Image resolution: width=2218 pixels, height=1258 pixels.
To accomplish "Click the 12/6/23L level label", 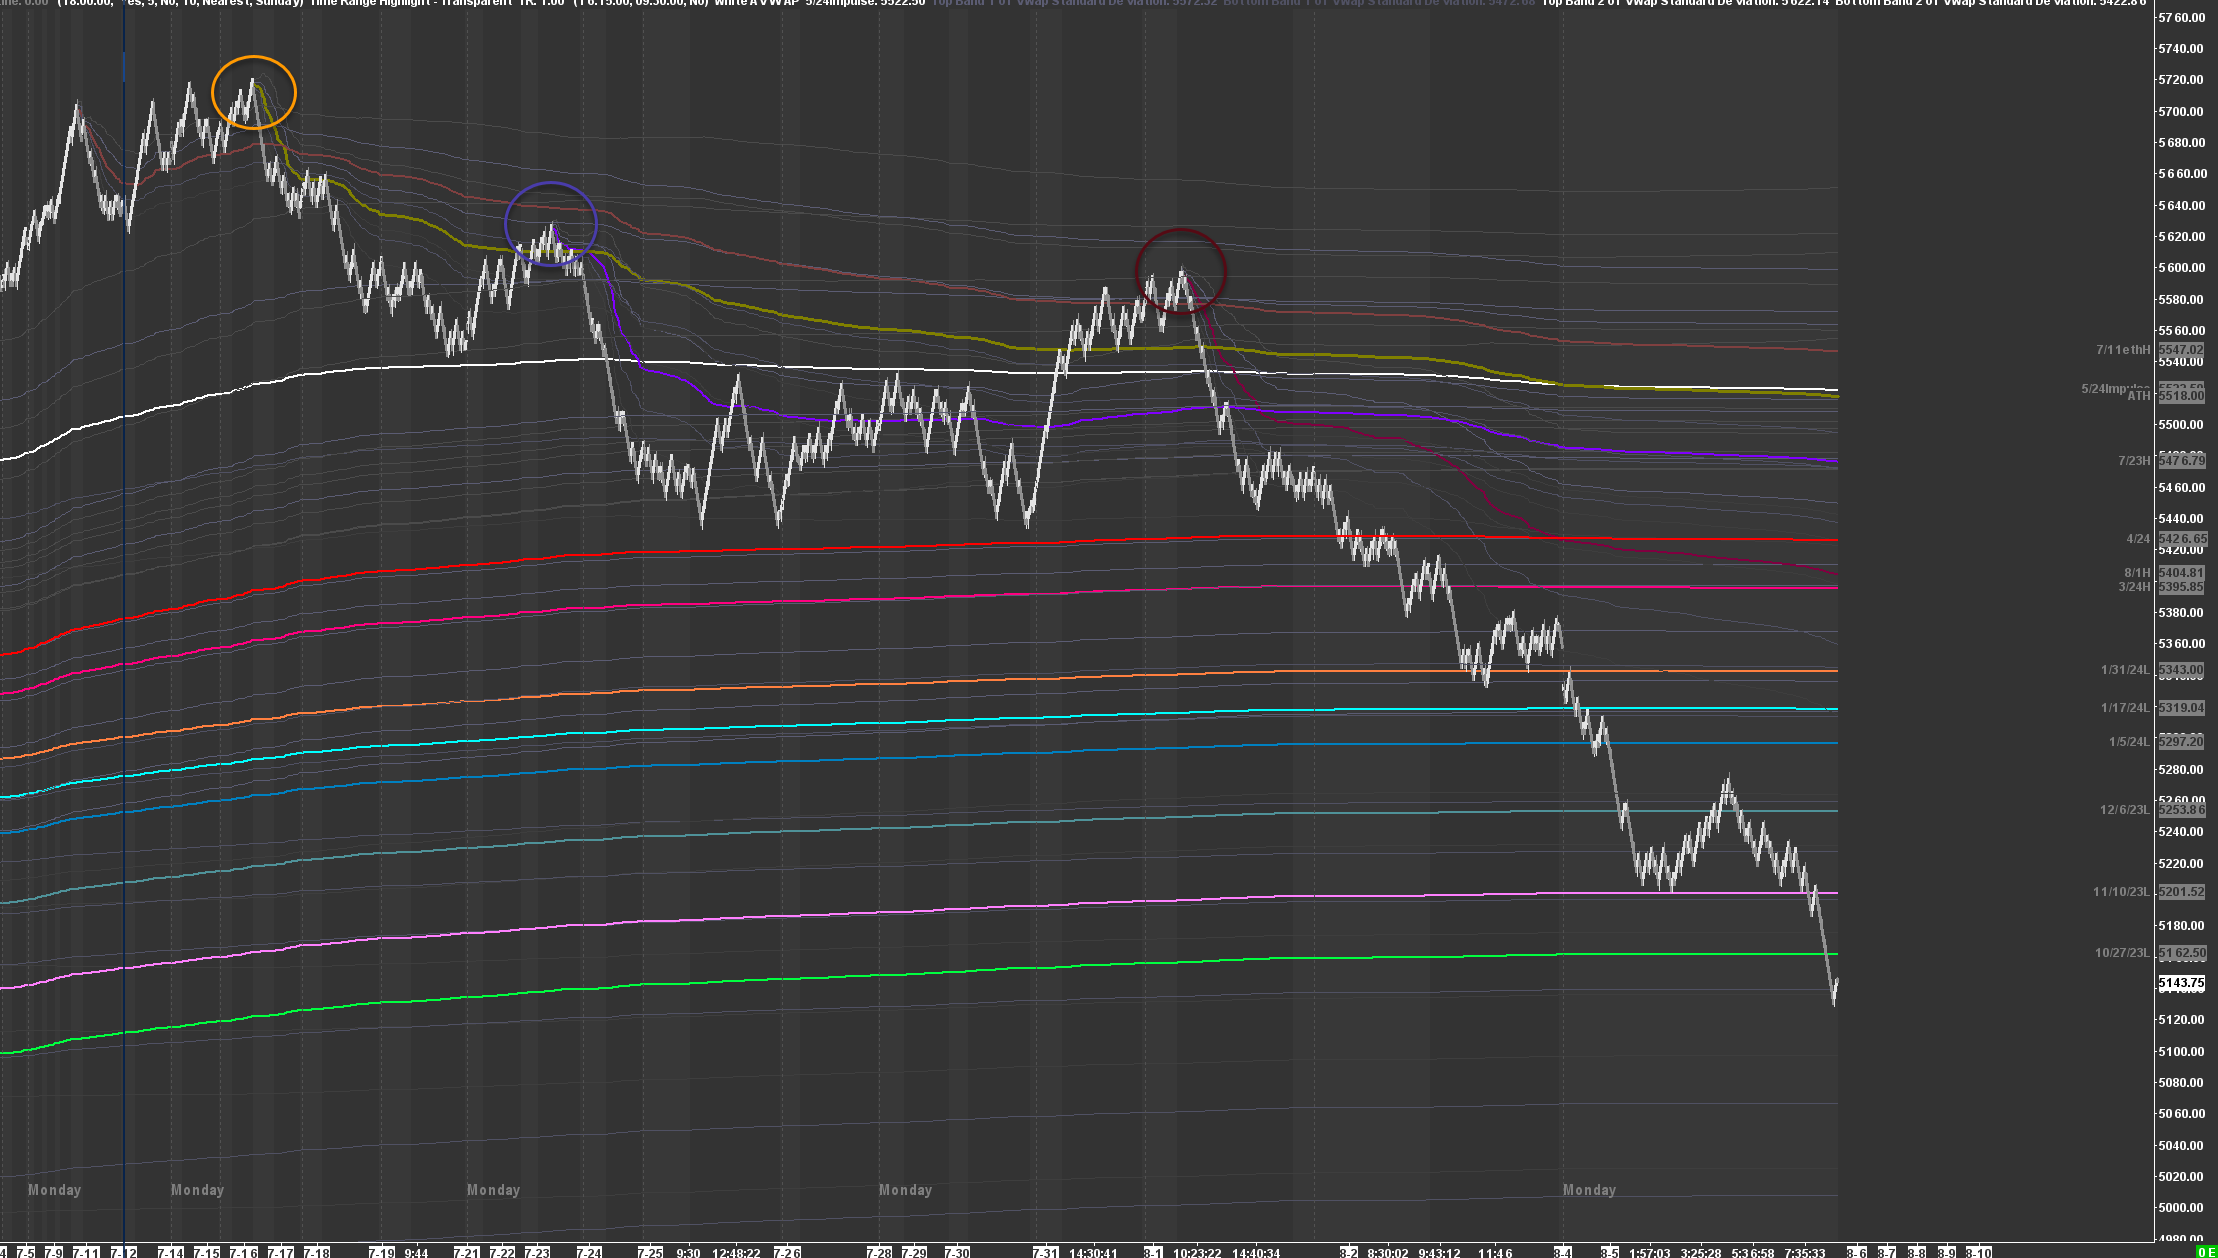I will tap(2124, 810).
